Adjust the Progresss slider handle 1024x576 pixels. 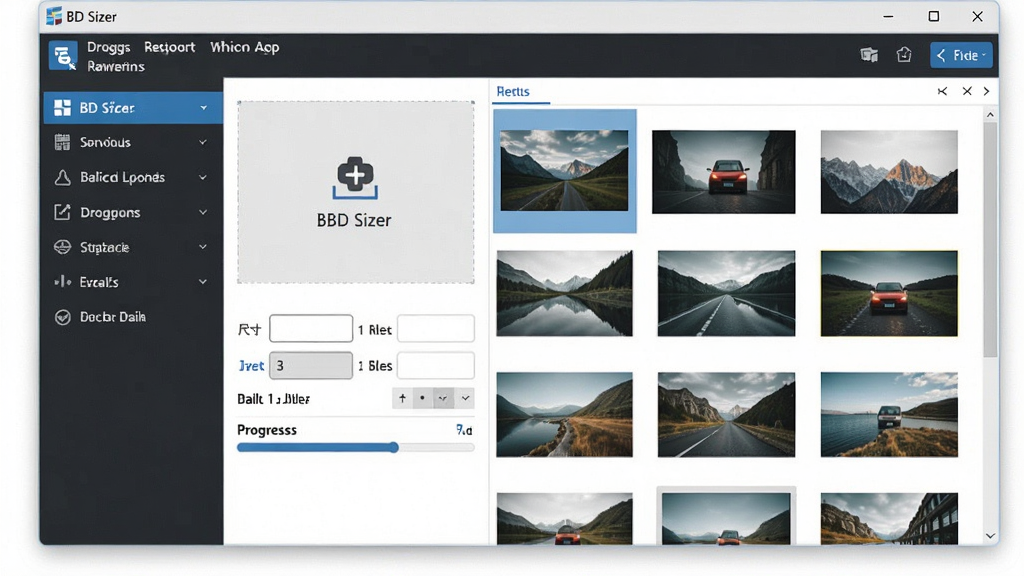[394, 447]
